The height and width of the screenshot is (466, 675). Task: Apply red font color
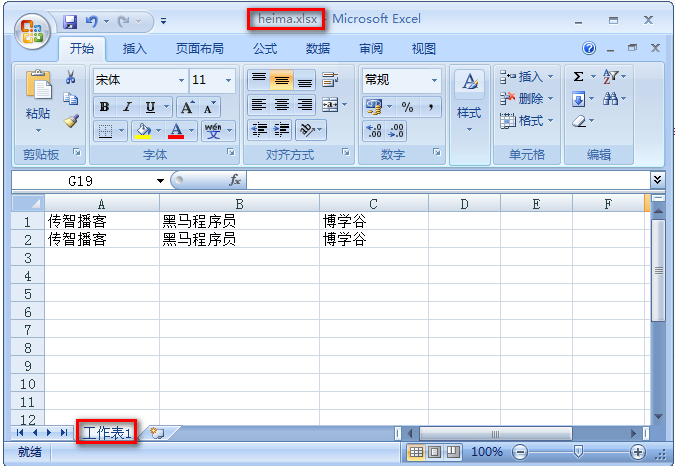(x=176, y=130)
